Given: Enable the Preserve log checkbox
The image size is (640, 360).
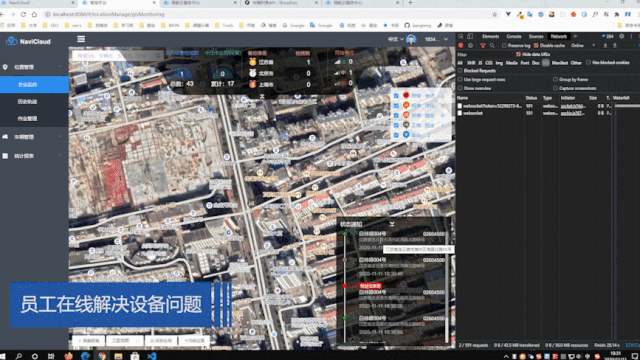Looking at the screenshot, I should [504, 46].
